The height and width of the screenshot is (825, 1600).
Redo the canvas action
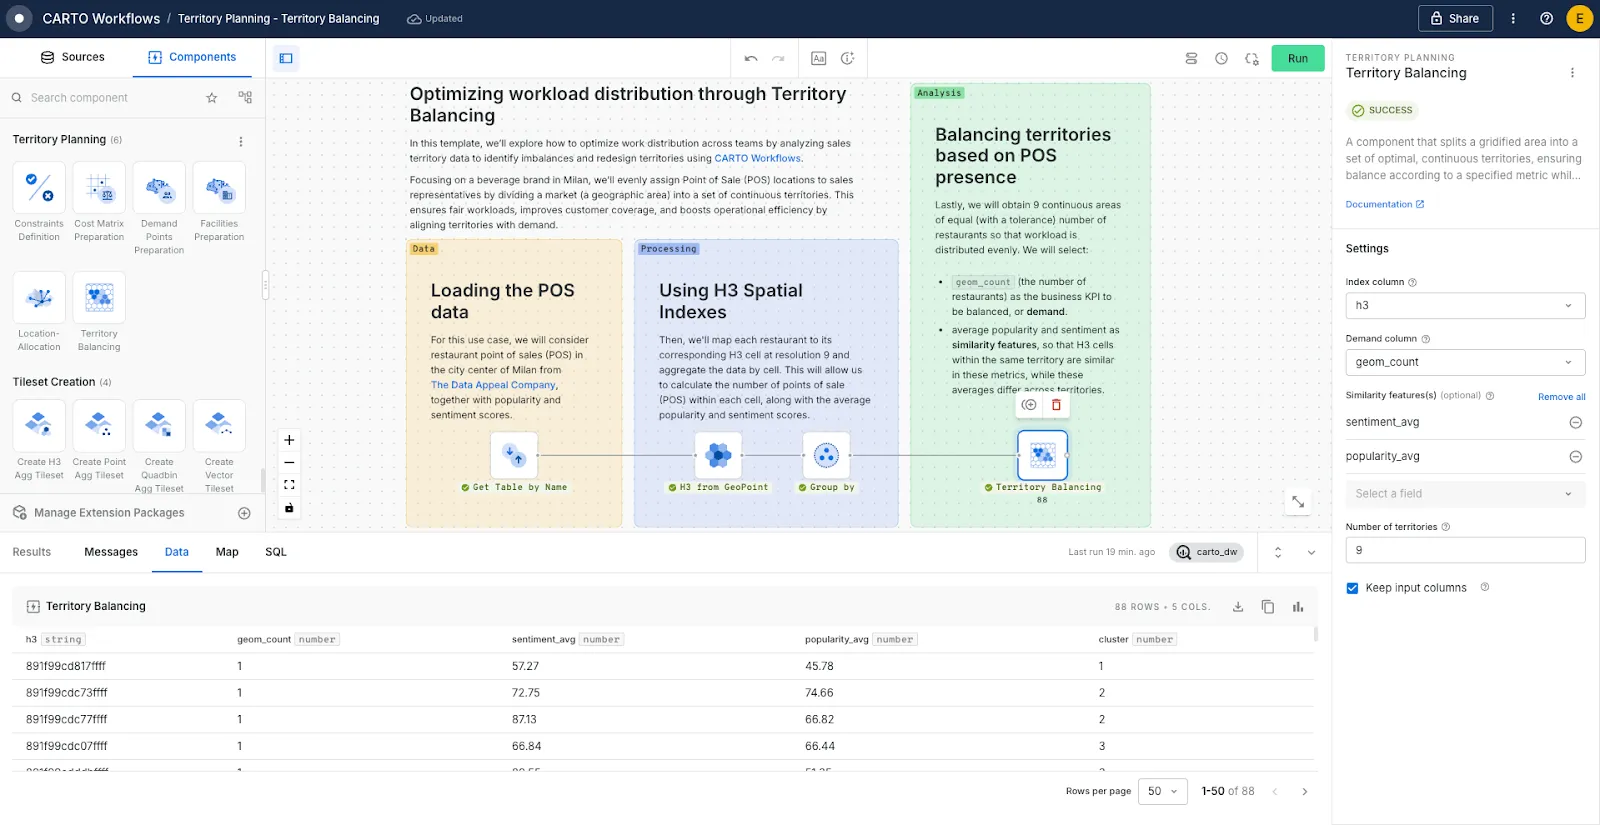778,58
